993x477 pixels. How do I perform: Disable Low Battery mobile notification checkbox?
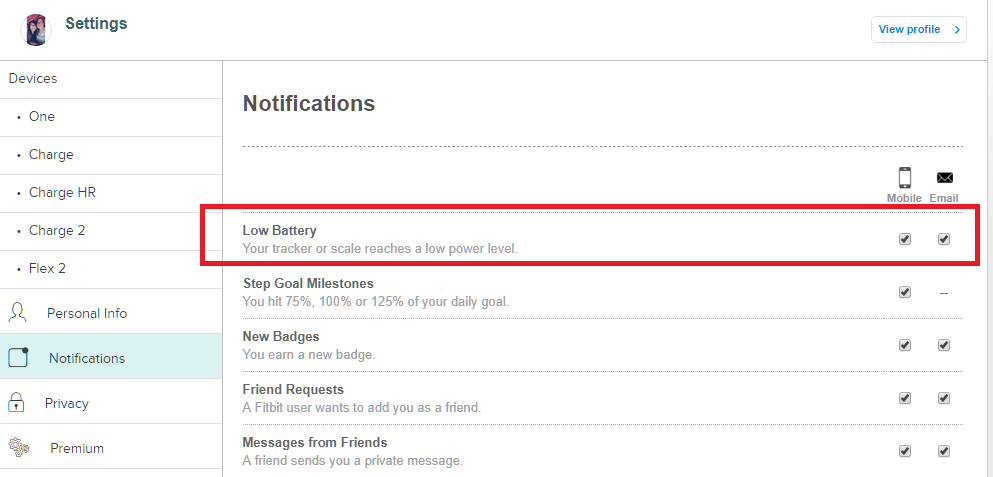pos(905,240)
